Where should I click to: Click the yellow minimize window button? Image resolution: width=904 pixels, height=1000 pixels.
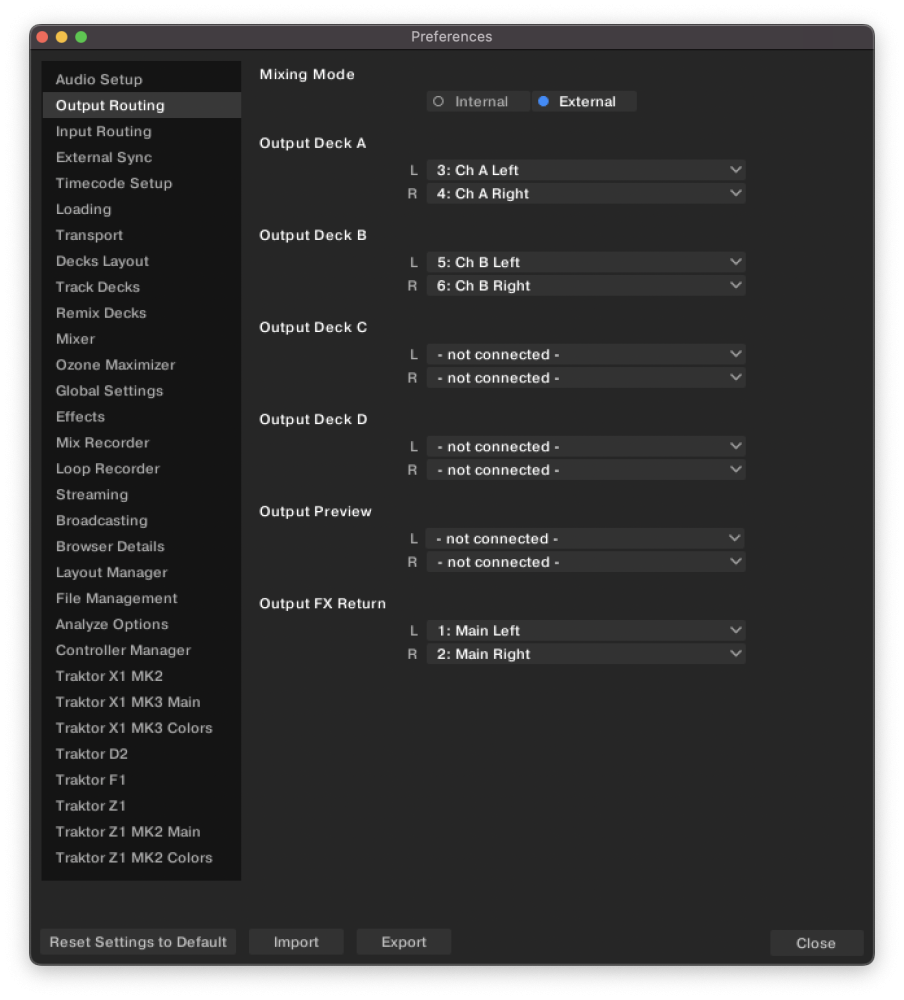62,37
